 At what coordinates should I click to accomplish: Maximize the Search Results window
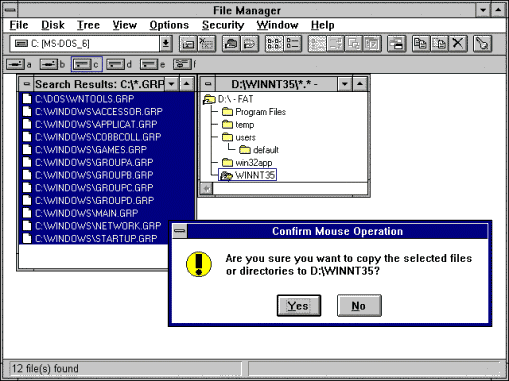point(187,84)
